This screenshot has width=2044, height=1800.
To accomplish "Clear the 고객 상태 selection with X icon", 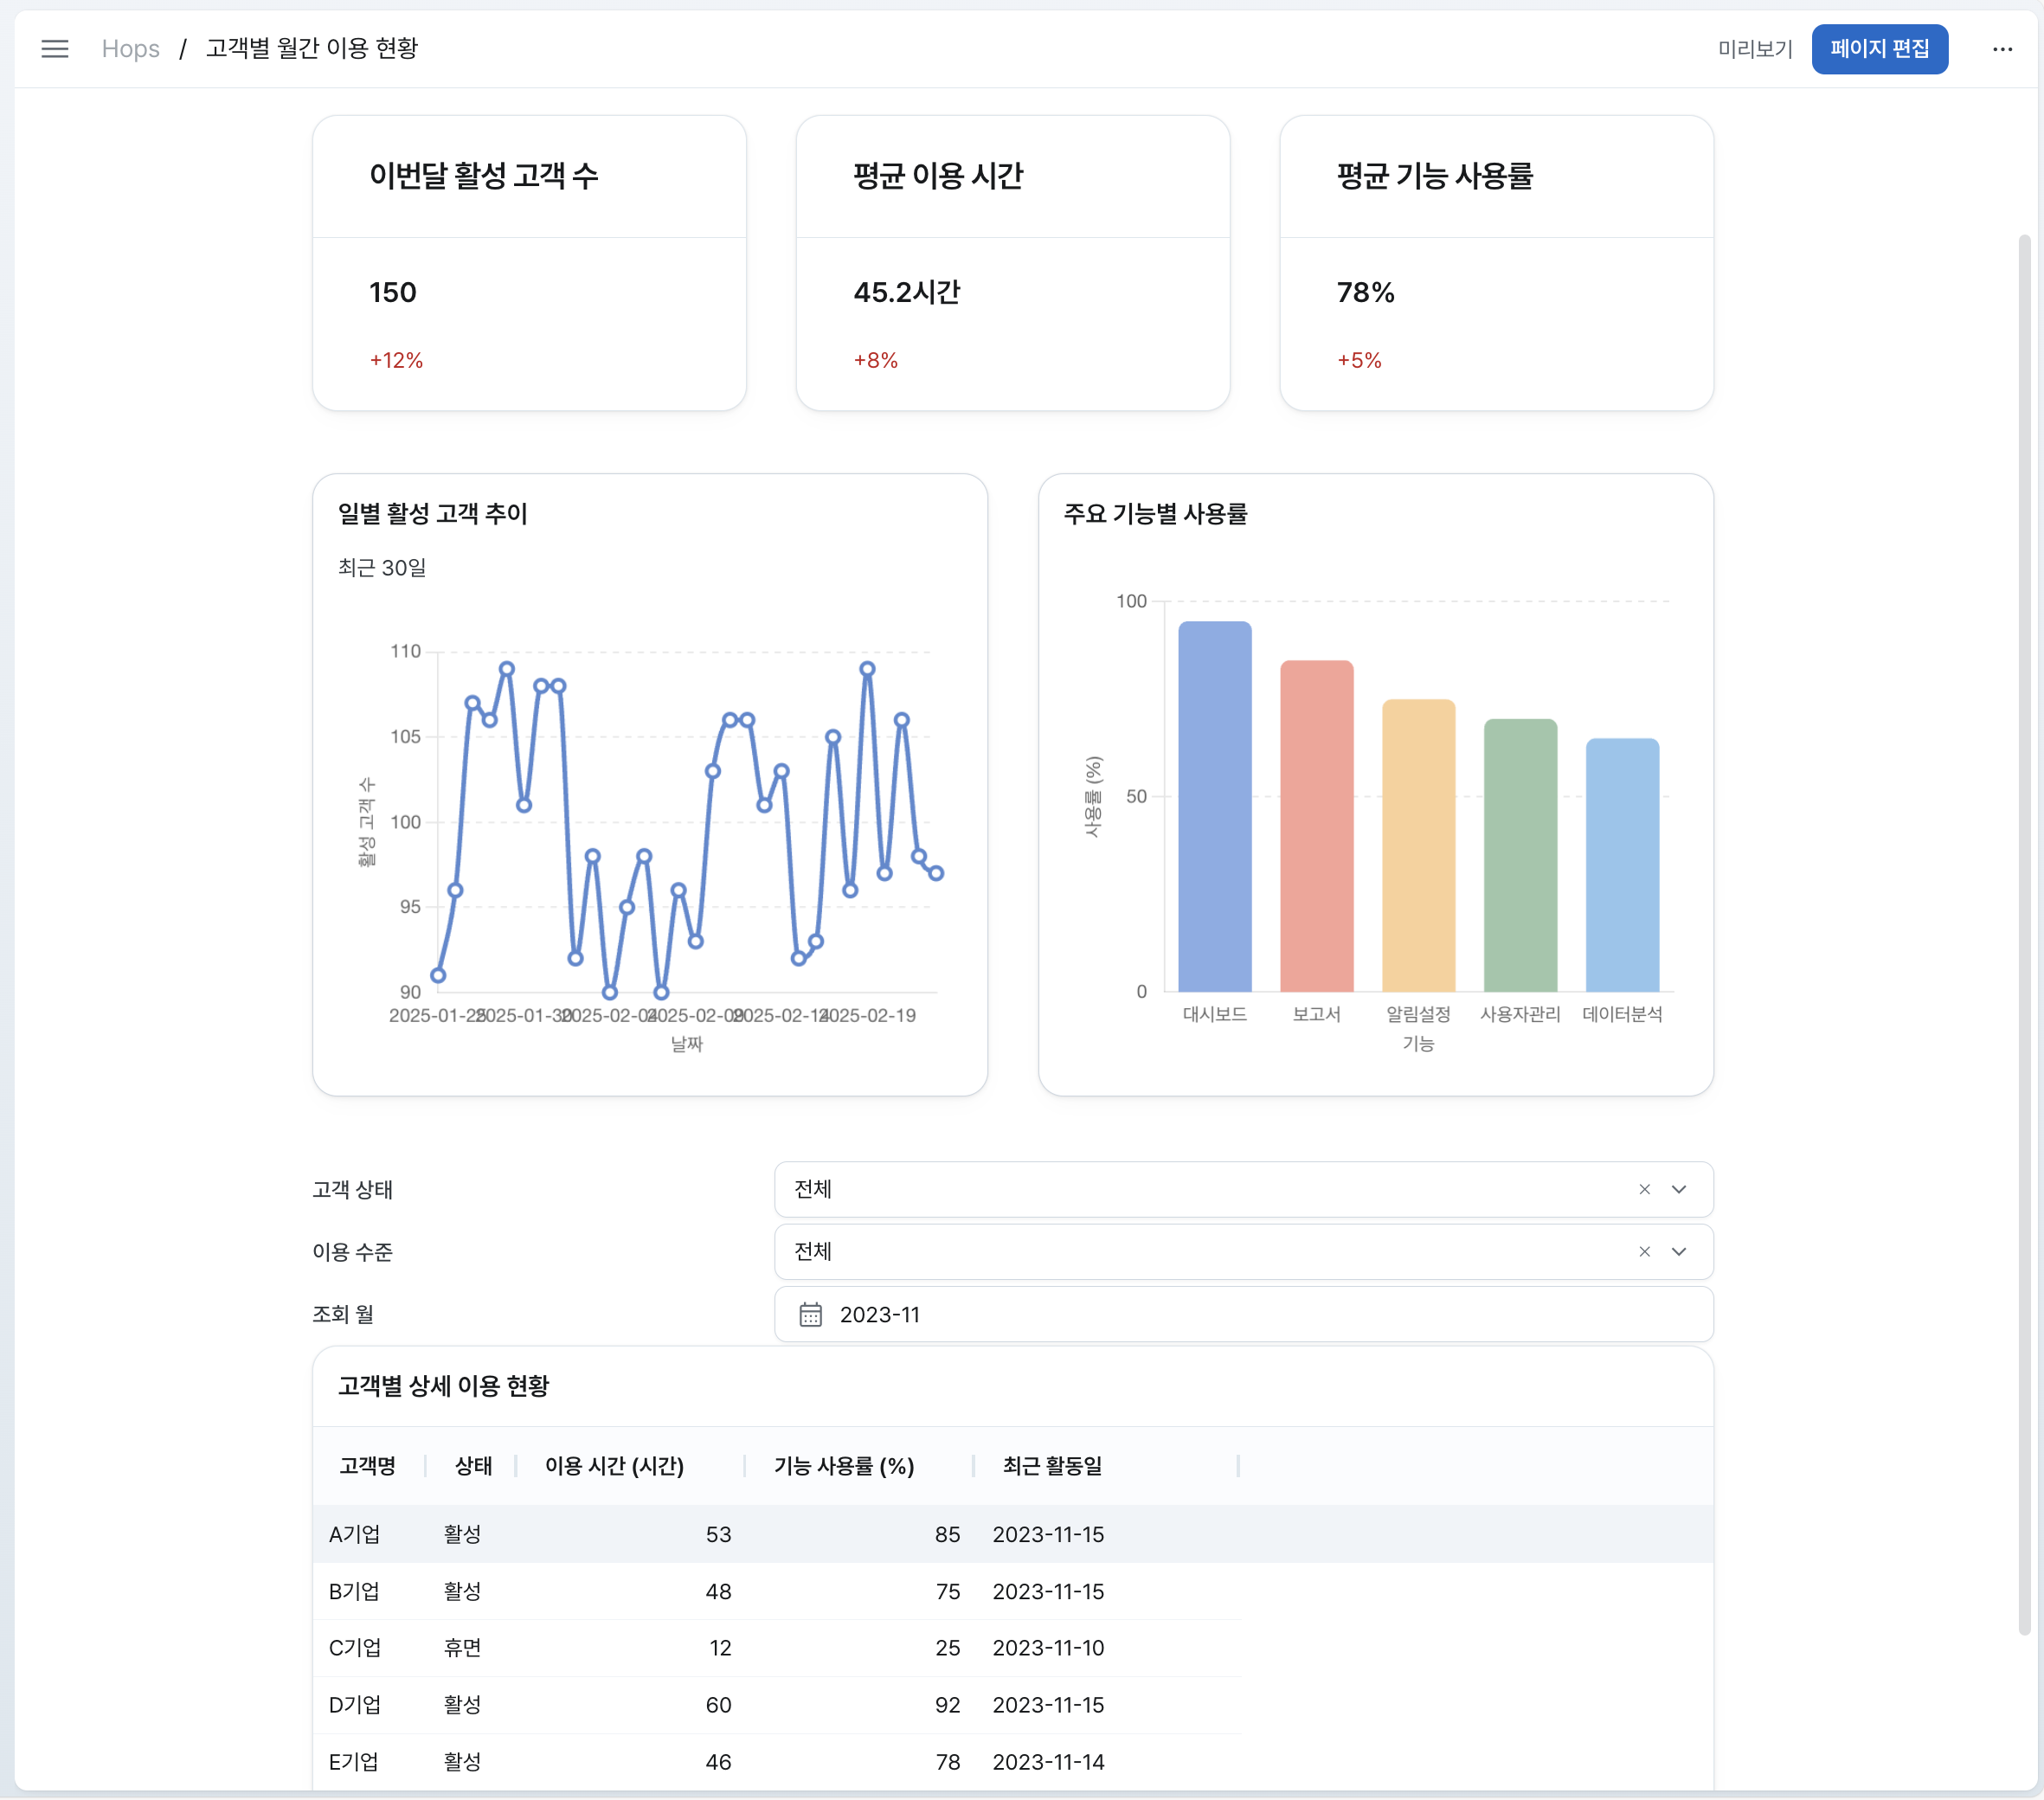I will click(x=1644, y=1189).
